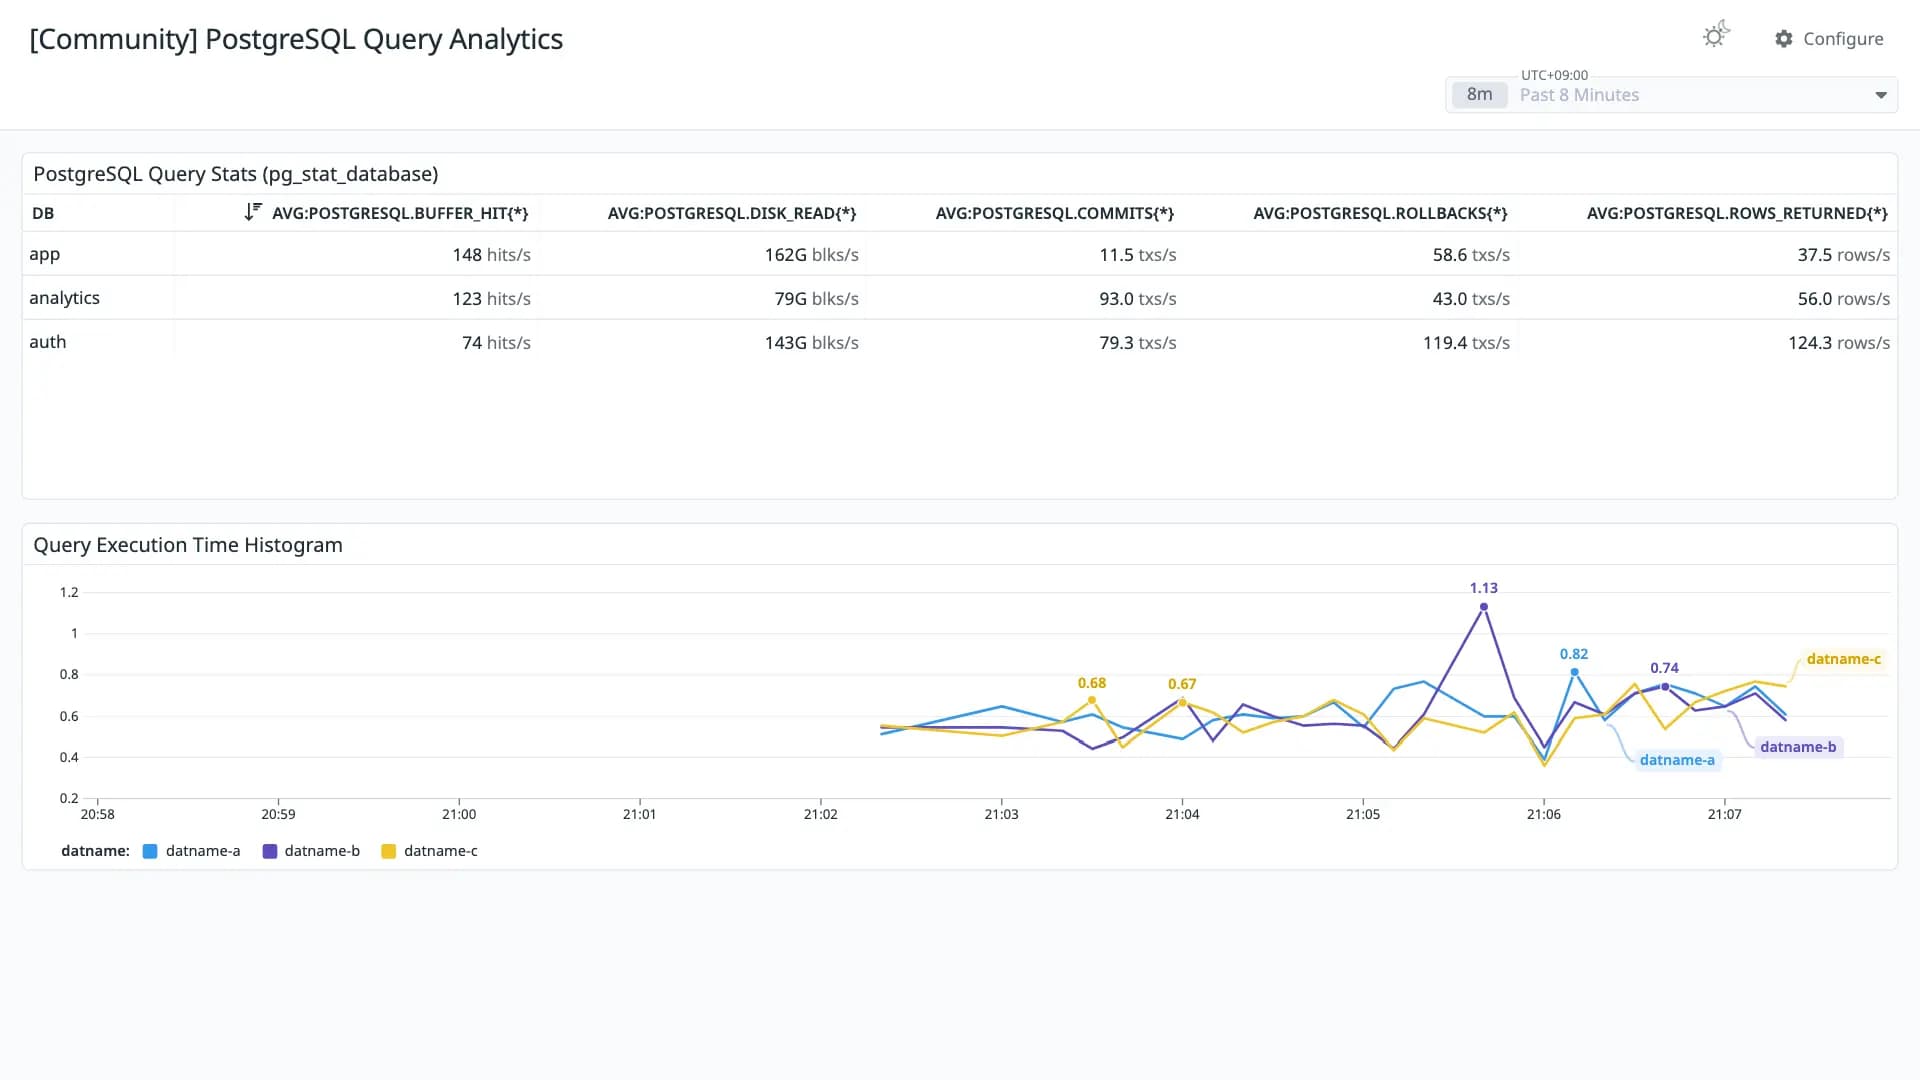Click the dropdown arrow of time selector
Viewport: 1920px width, 1080px height.
(x=1881, y=95)
